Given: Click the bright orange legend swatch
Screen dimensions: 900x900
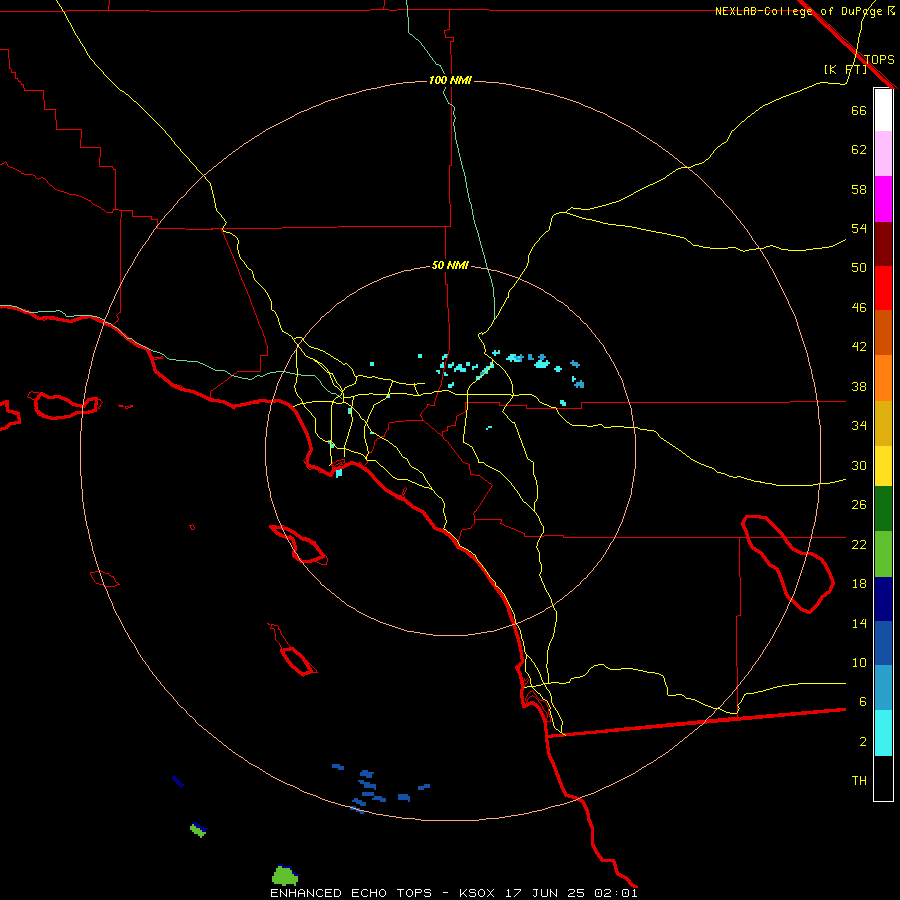Looking at the screenshot, I should click(883, 378).
